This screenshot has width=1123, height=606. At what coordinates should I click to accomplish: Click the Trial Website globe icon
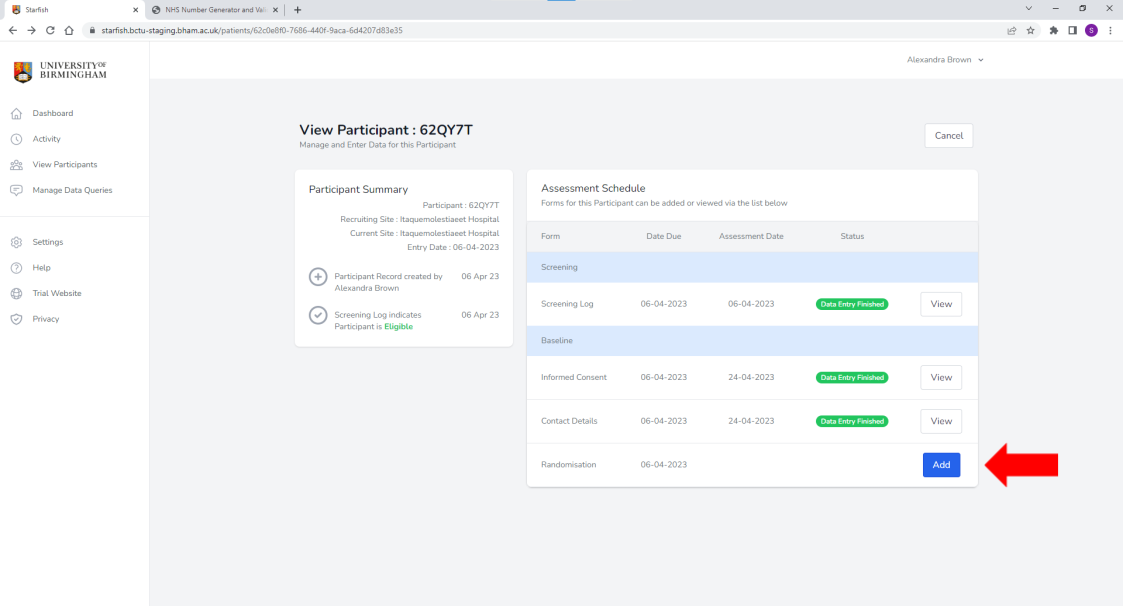[x=16, y=293]
